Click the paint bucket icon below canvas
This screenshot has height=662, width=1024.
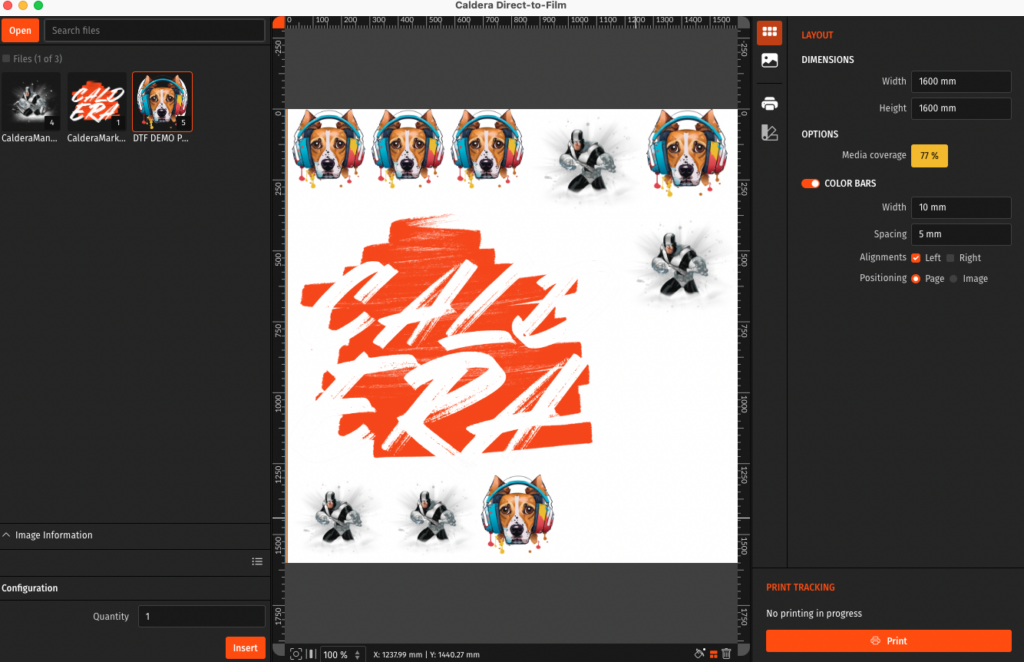pyautogui.click(x=699, y=654)
